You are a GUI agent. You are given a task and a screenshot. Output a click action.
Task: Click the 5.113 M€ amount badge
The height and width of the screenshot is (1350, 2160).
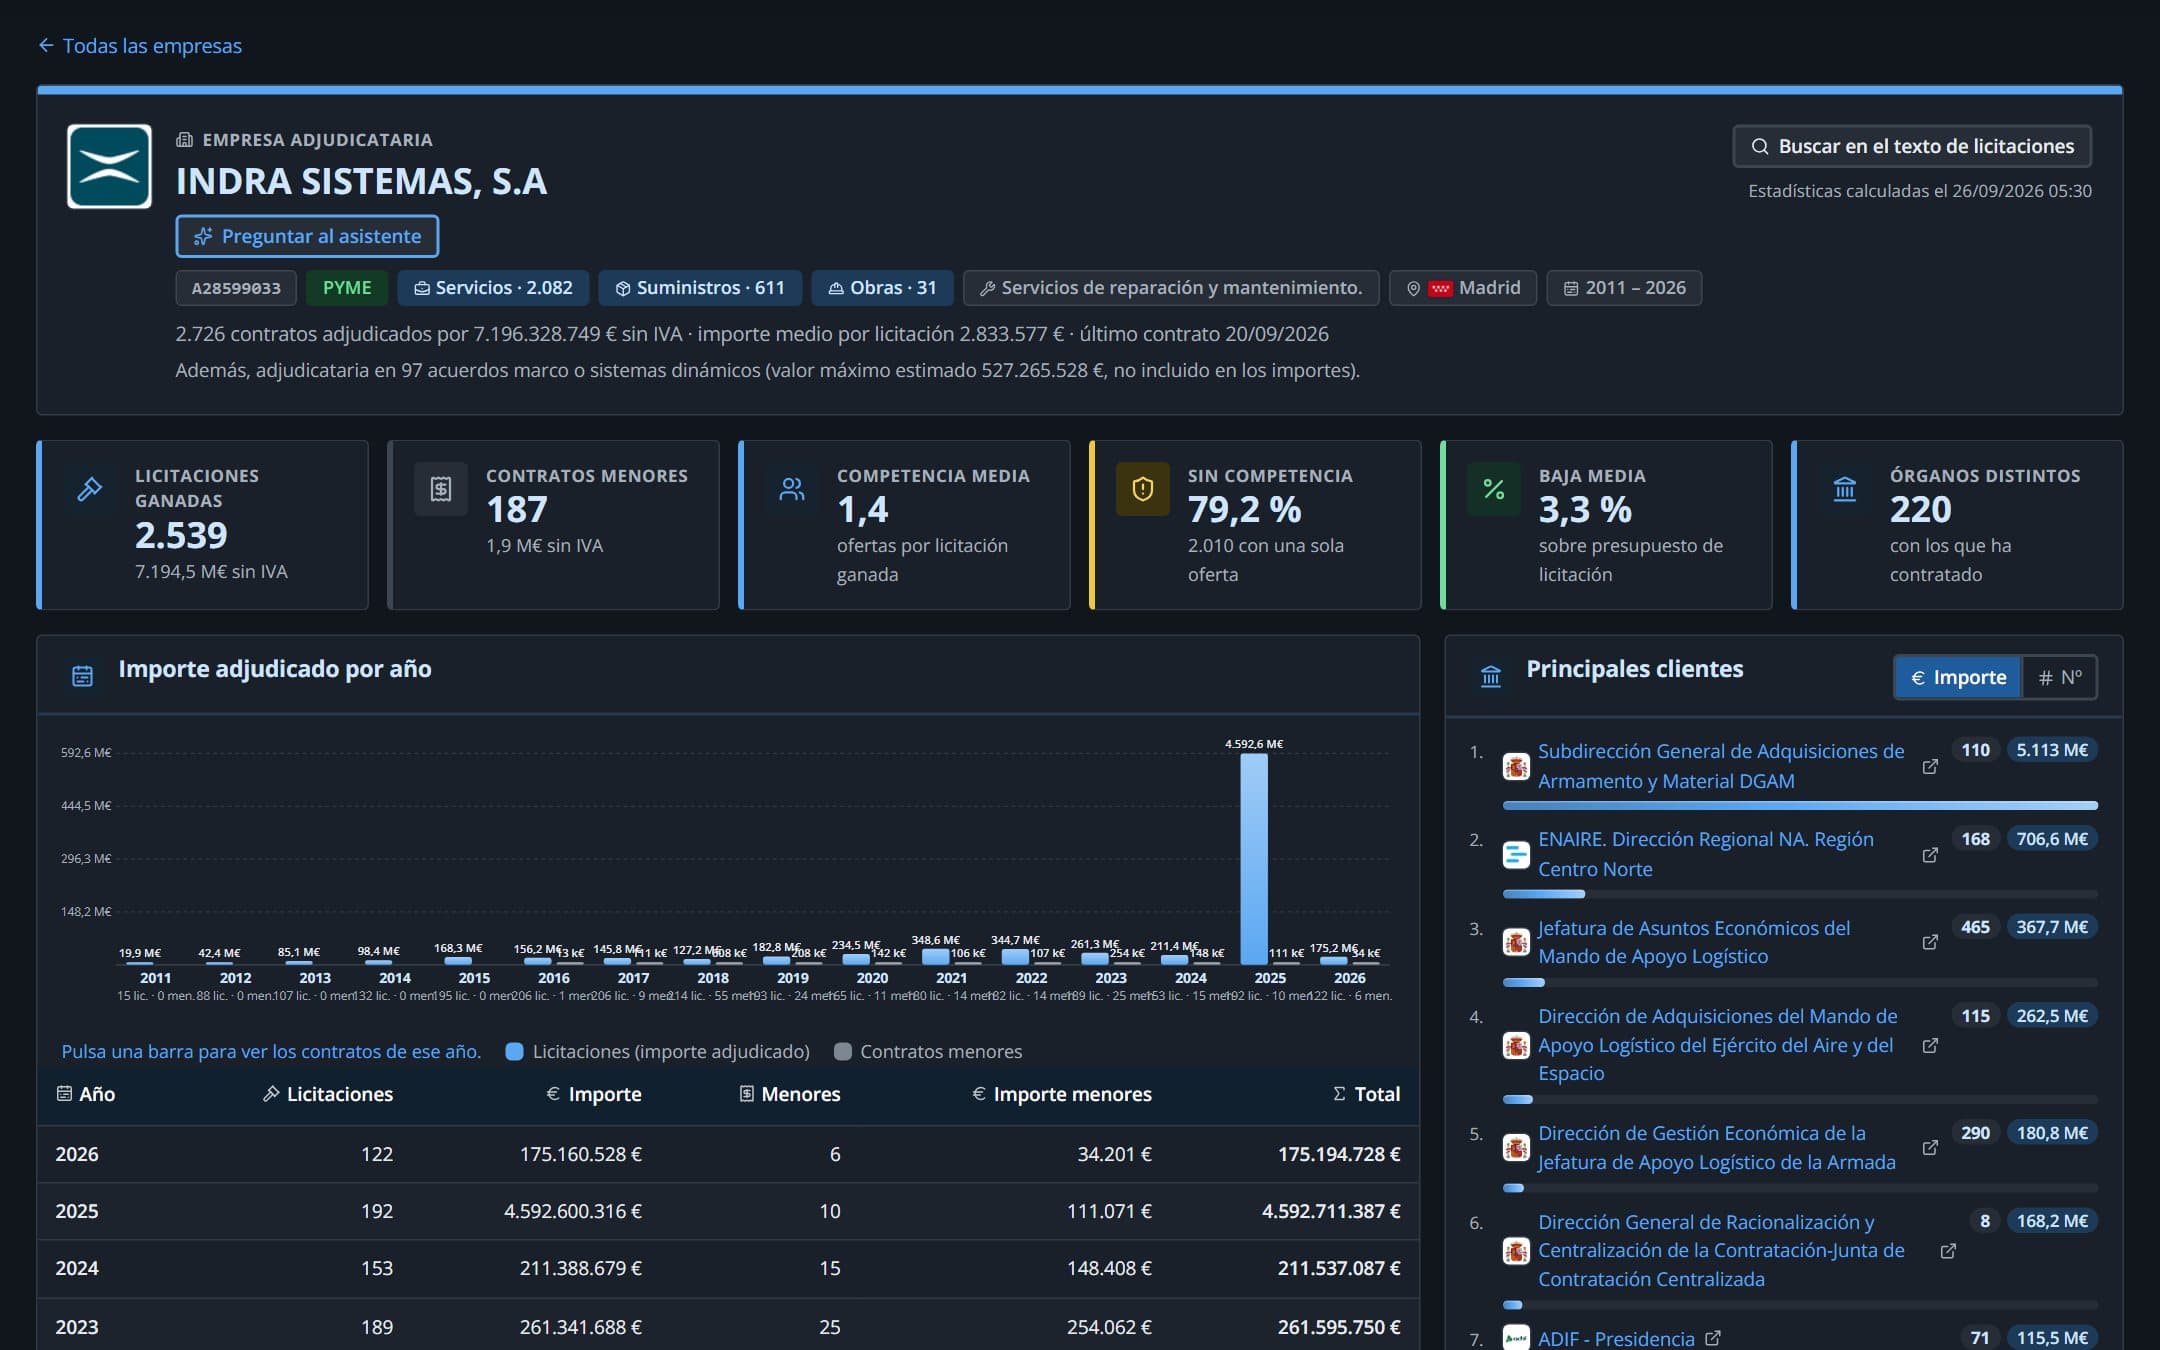(2052, 750)
